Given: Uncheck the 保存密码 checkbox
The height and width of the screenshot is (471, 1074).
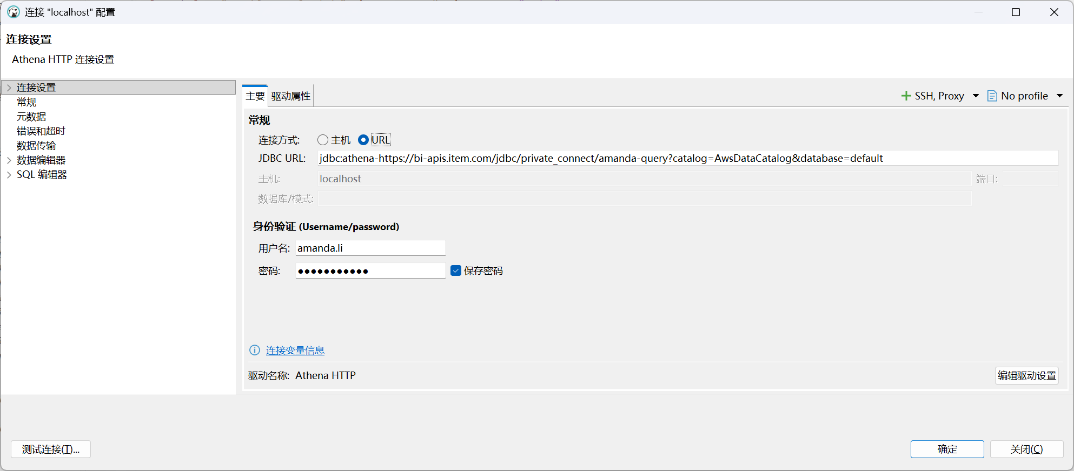Looking at the screenshot, I should (455, 270).
